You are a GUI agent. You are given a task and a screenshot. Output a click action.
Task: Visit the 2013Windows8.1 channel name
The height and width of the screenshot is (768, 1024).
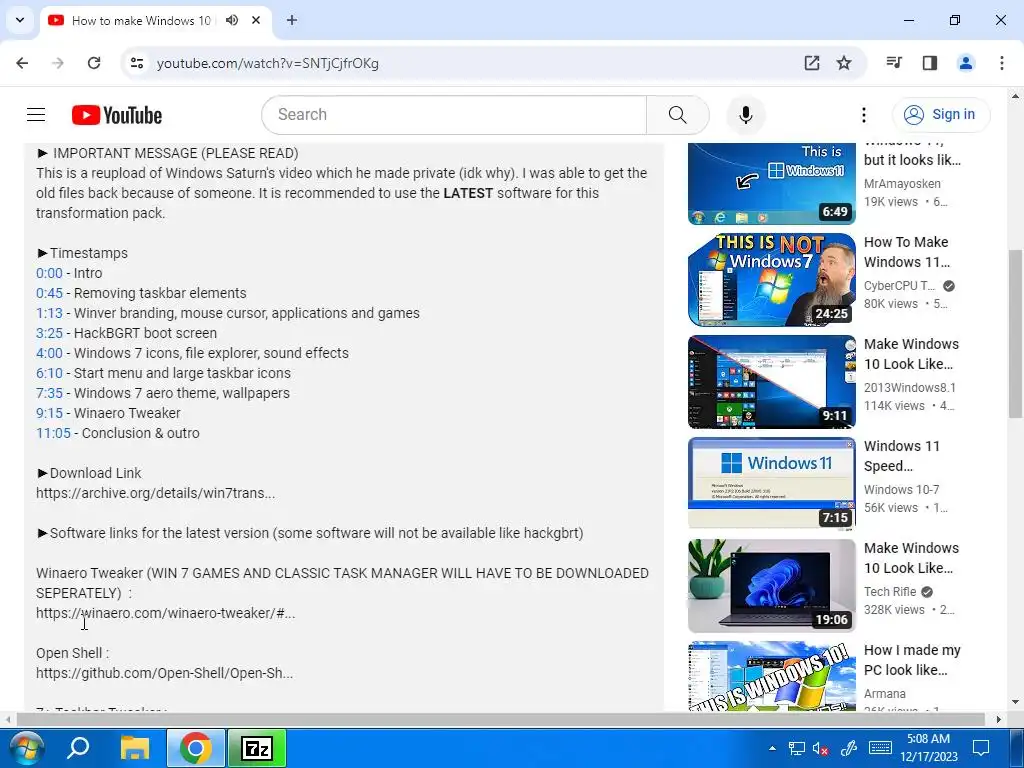[910, 387]
